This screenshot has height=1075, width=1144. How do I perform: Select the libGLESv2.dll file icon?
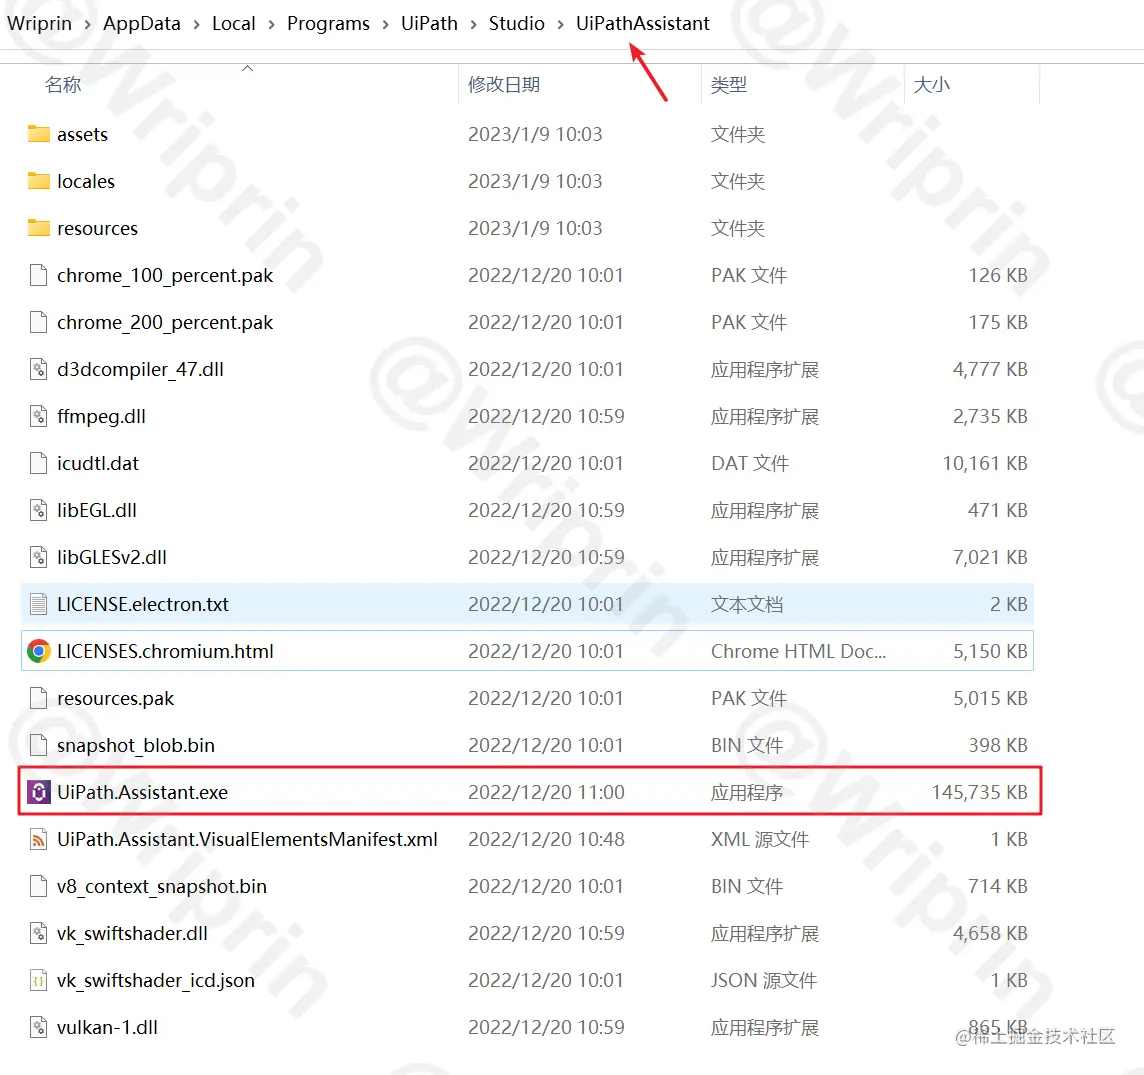pos(39,557)
